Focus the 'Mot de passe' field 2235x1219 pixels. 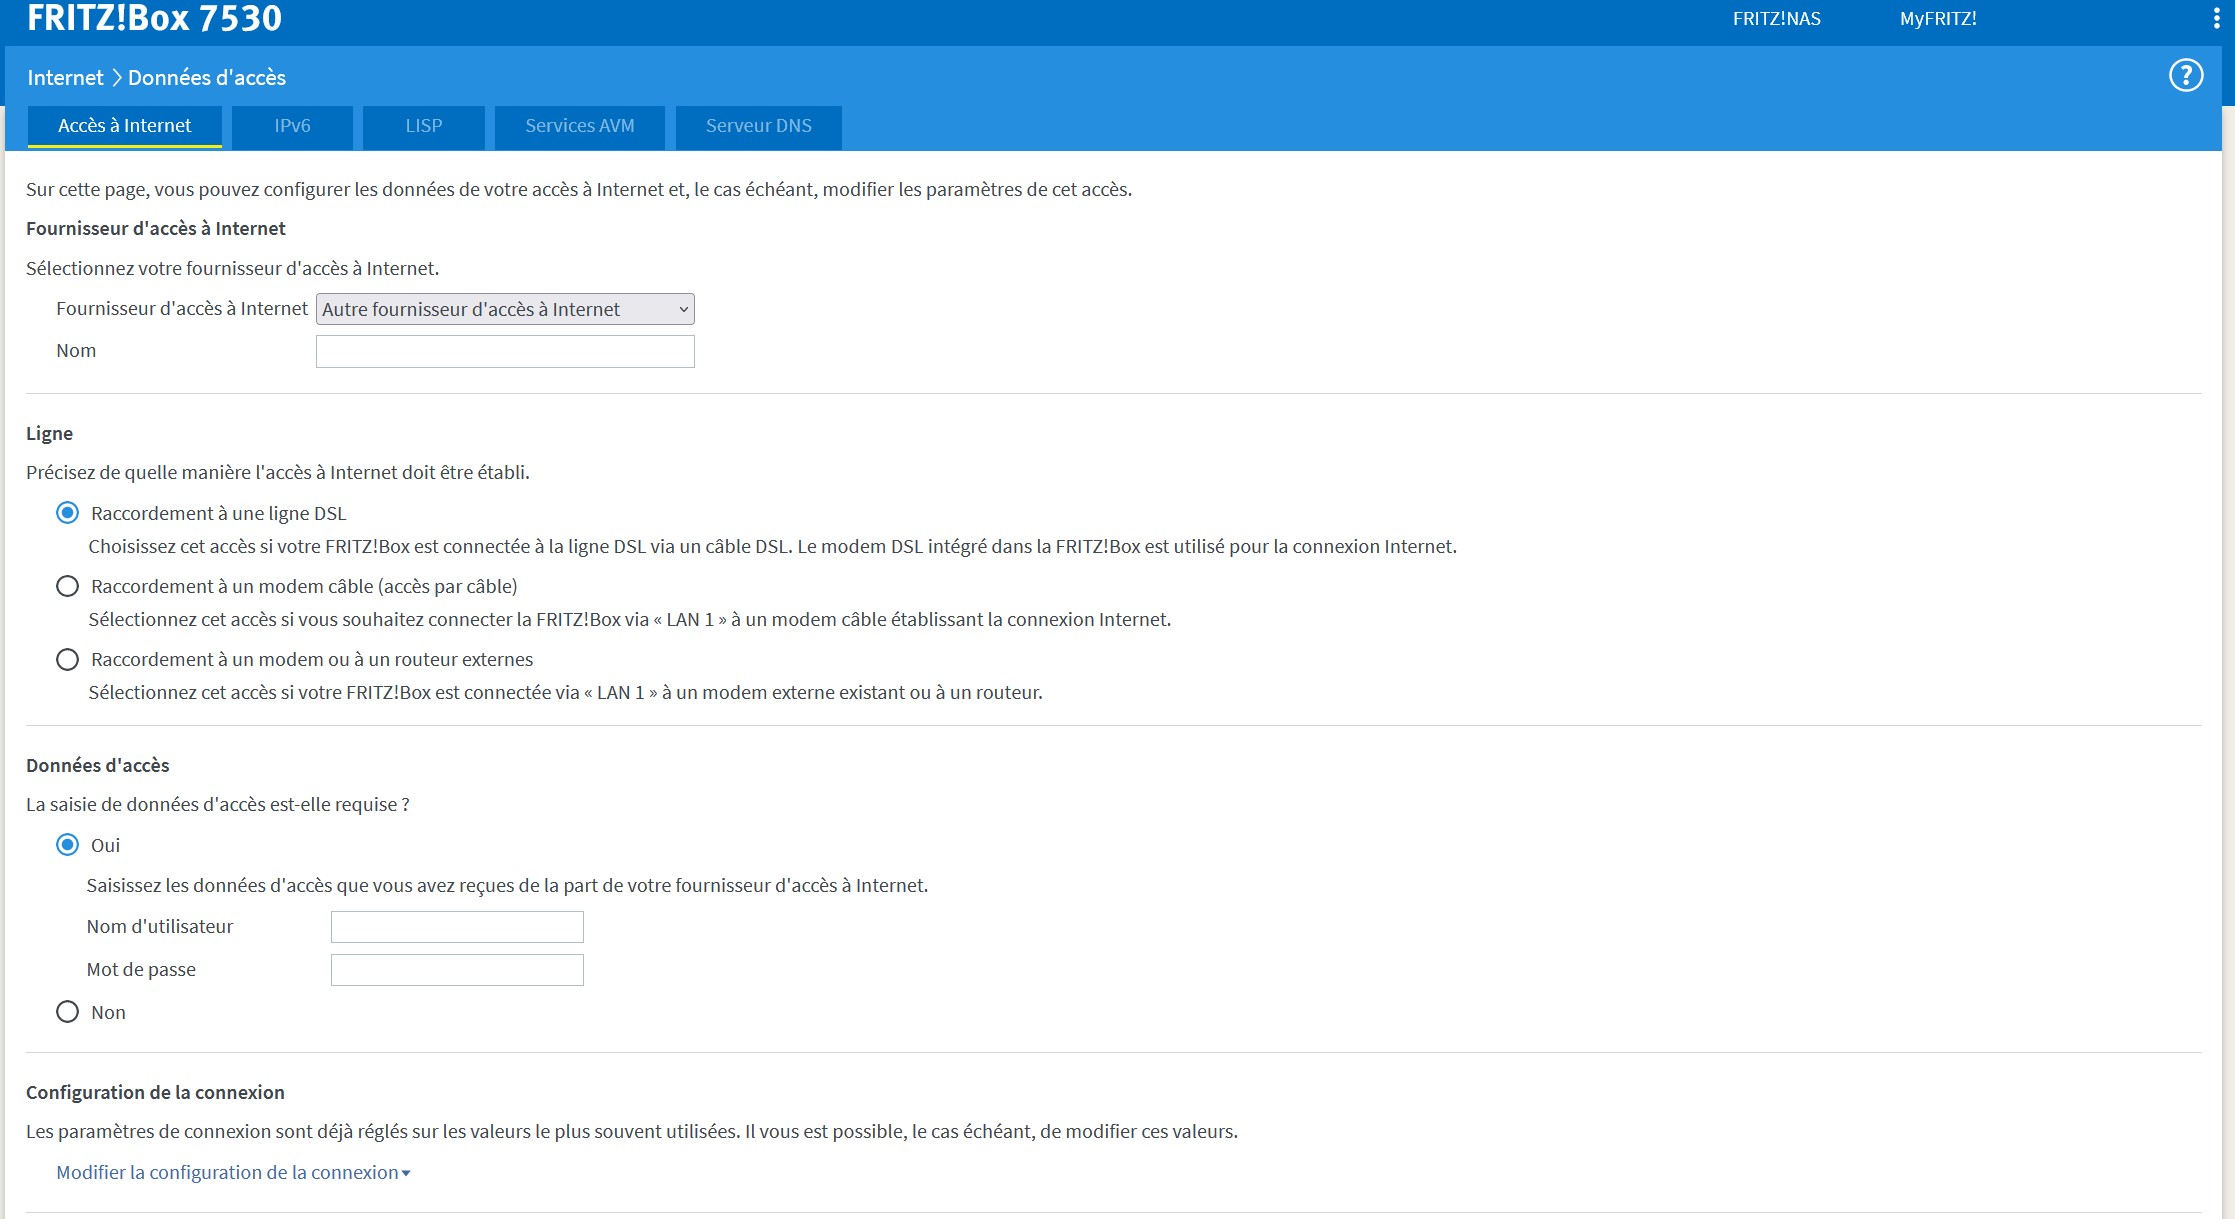pos(457,970)
